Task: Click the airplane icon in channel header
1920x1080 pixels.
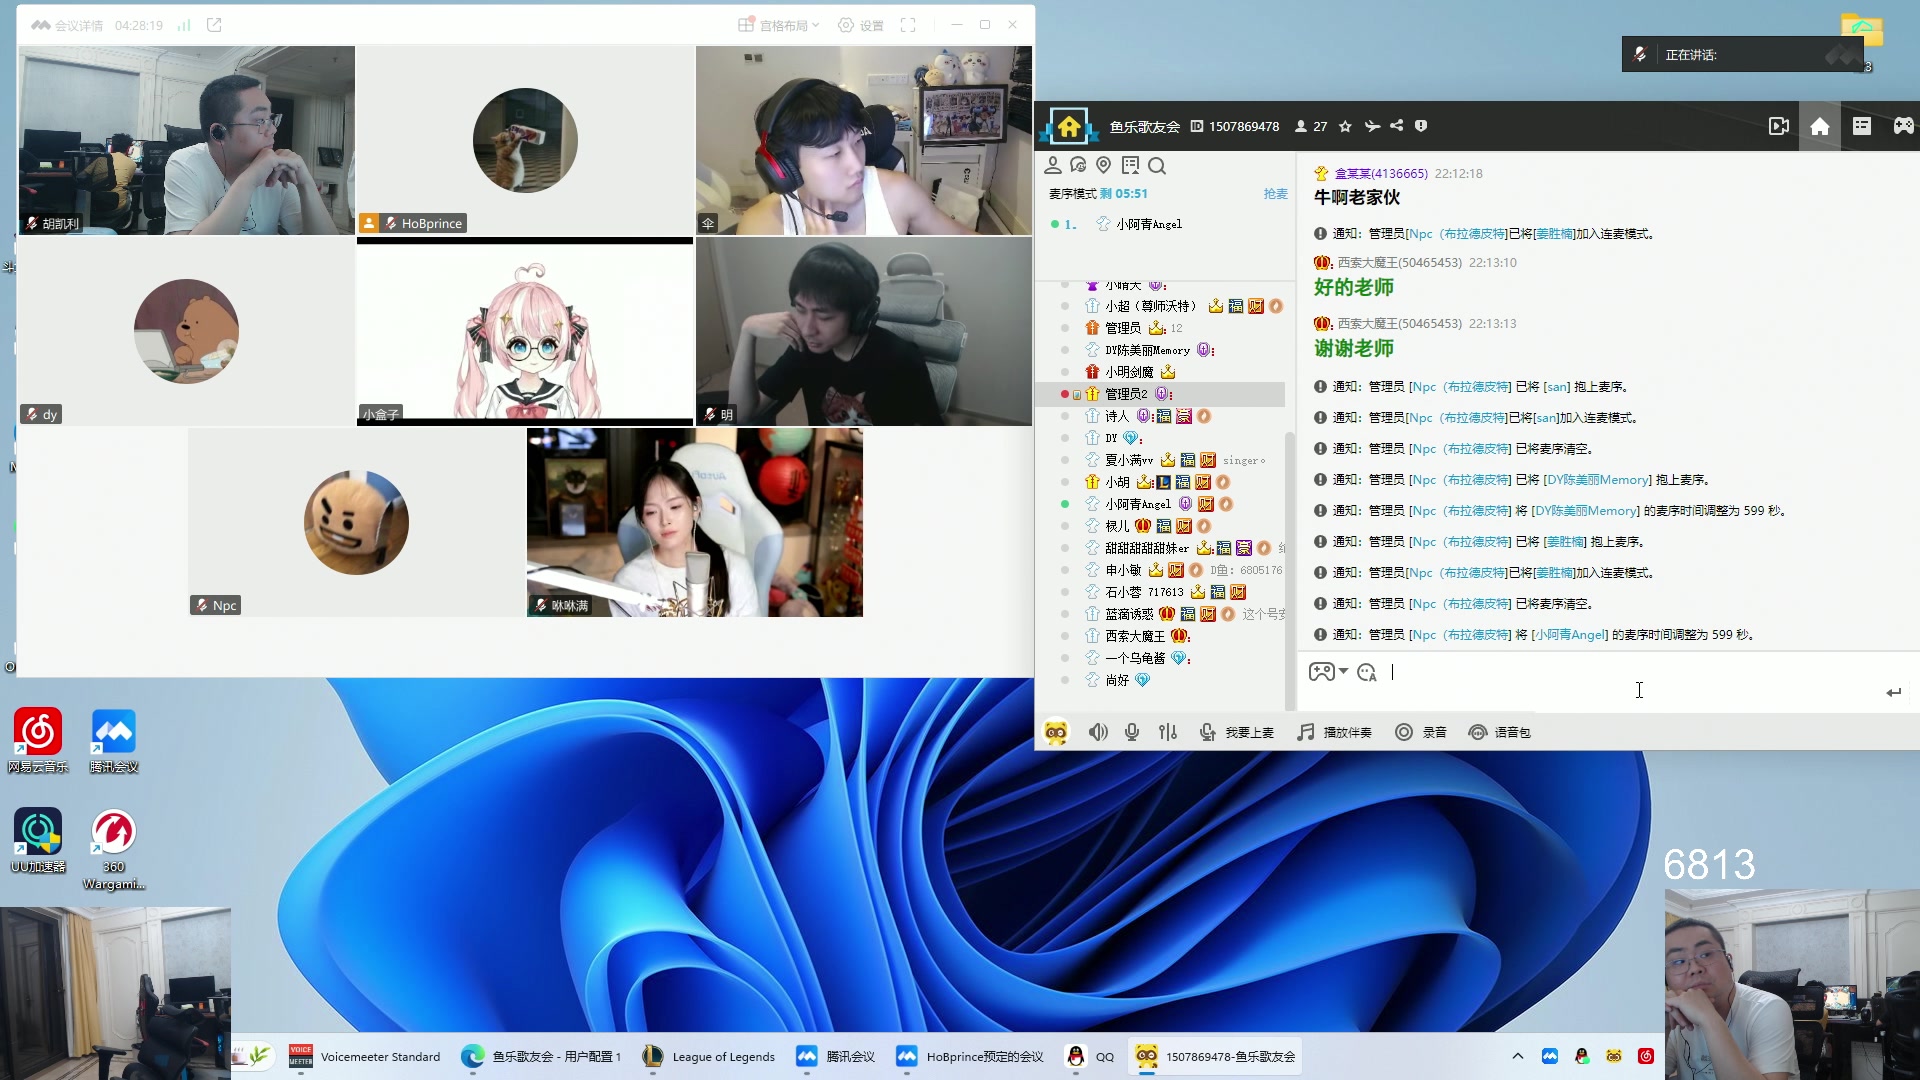Action: point(1372,126)
